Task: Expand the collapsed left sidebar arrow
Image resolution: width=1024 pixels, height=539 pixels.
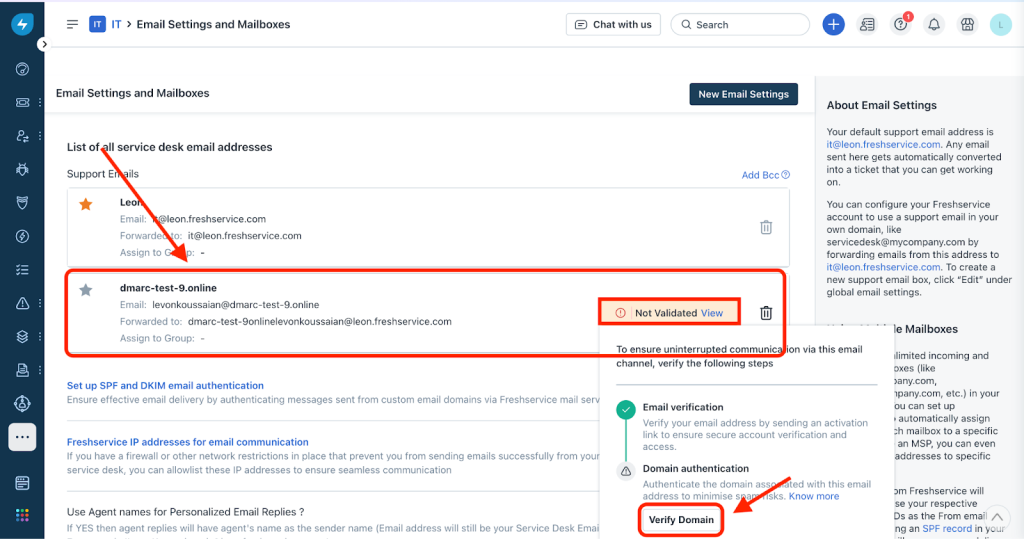Action: (43, 44)
